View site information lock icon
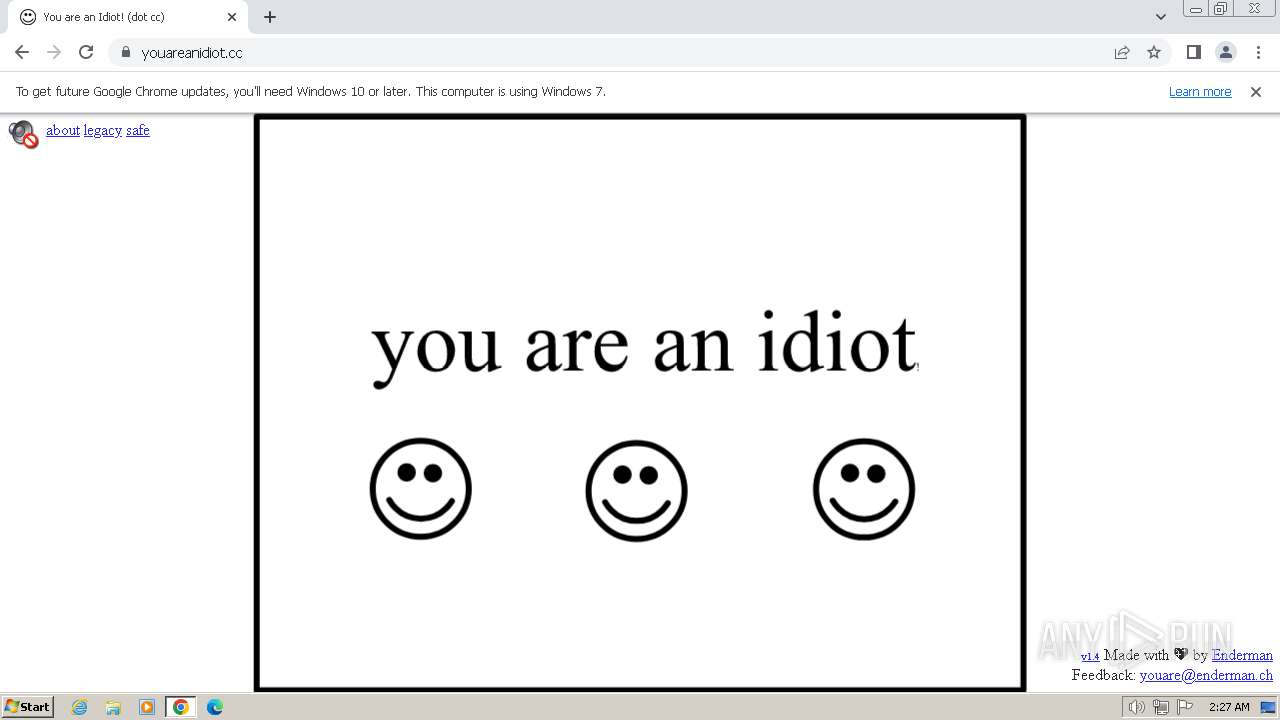Image resolution: width=1280 pixels, height=720 pixels. 125,52
